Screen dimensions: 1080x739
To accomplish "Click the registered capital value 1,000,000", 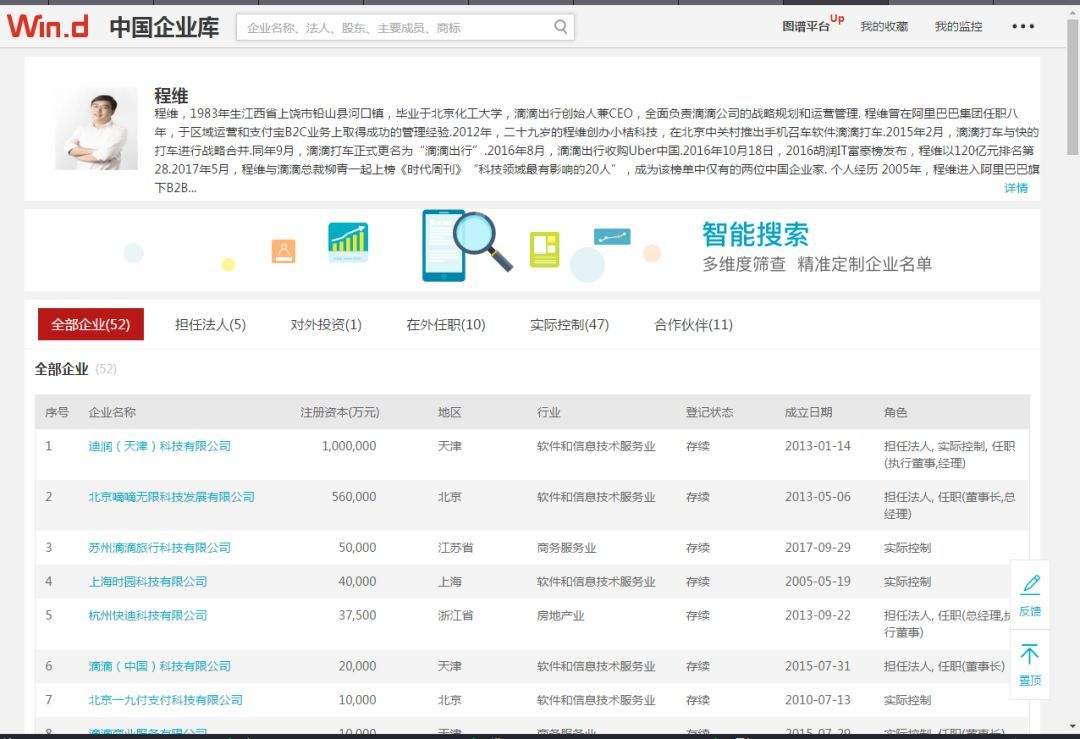I will point(349,446).
